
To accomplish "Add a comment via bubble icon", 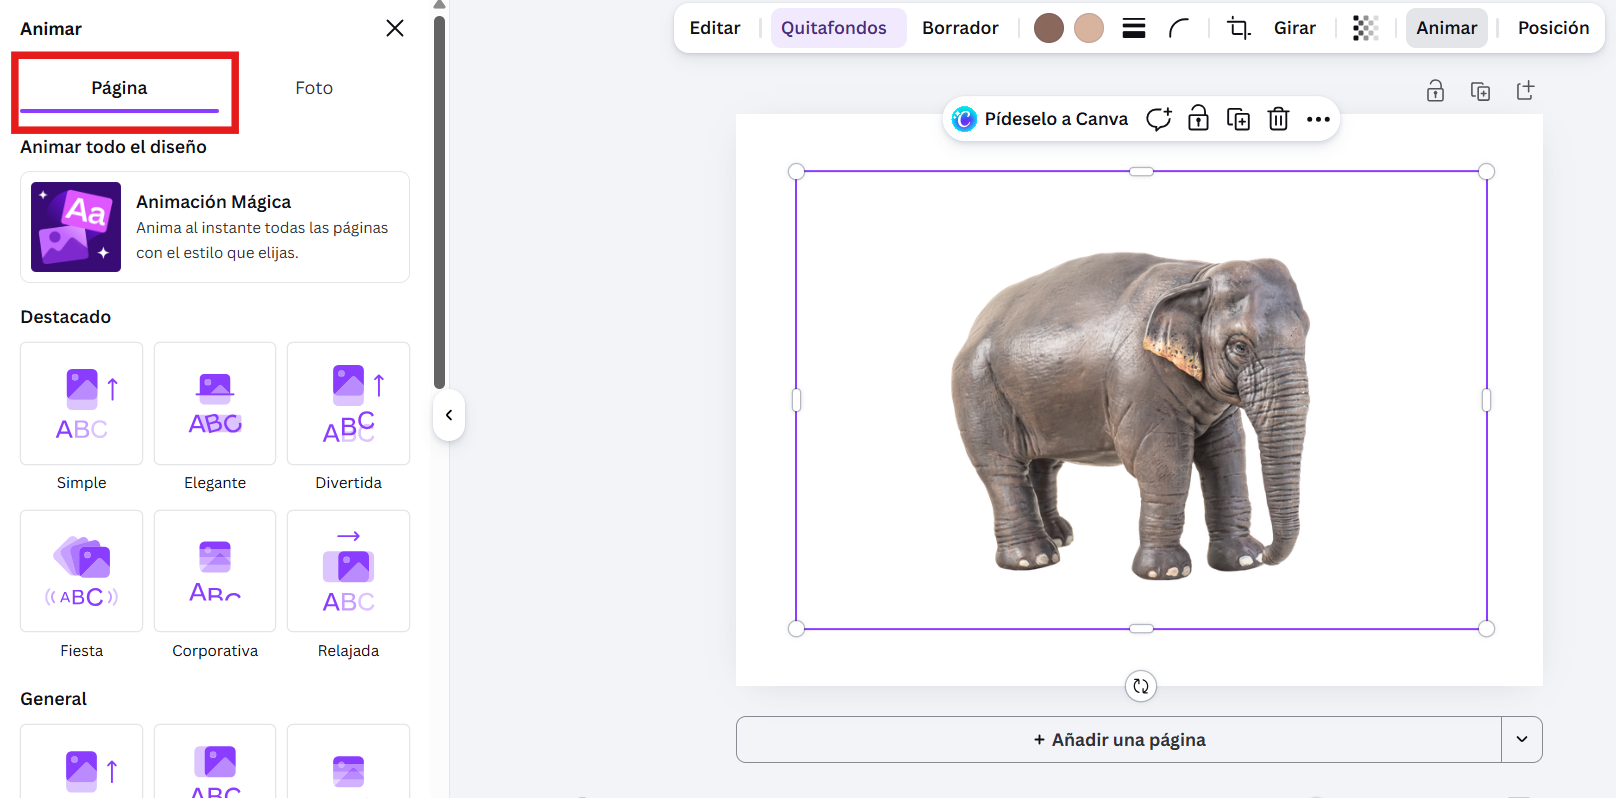I will pyautogui.click(x=1159, y=119).
